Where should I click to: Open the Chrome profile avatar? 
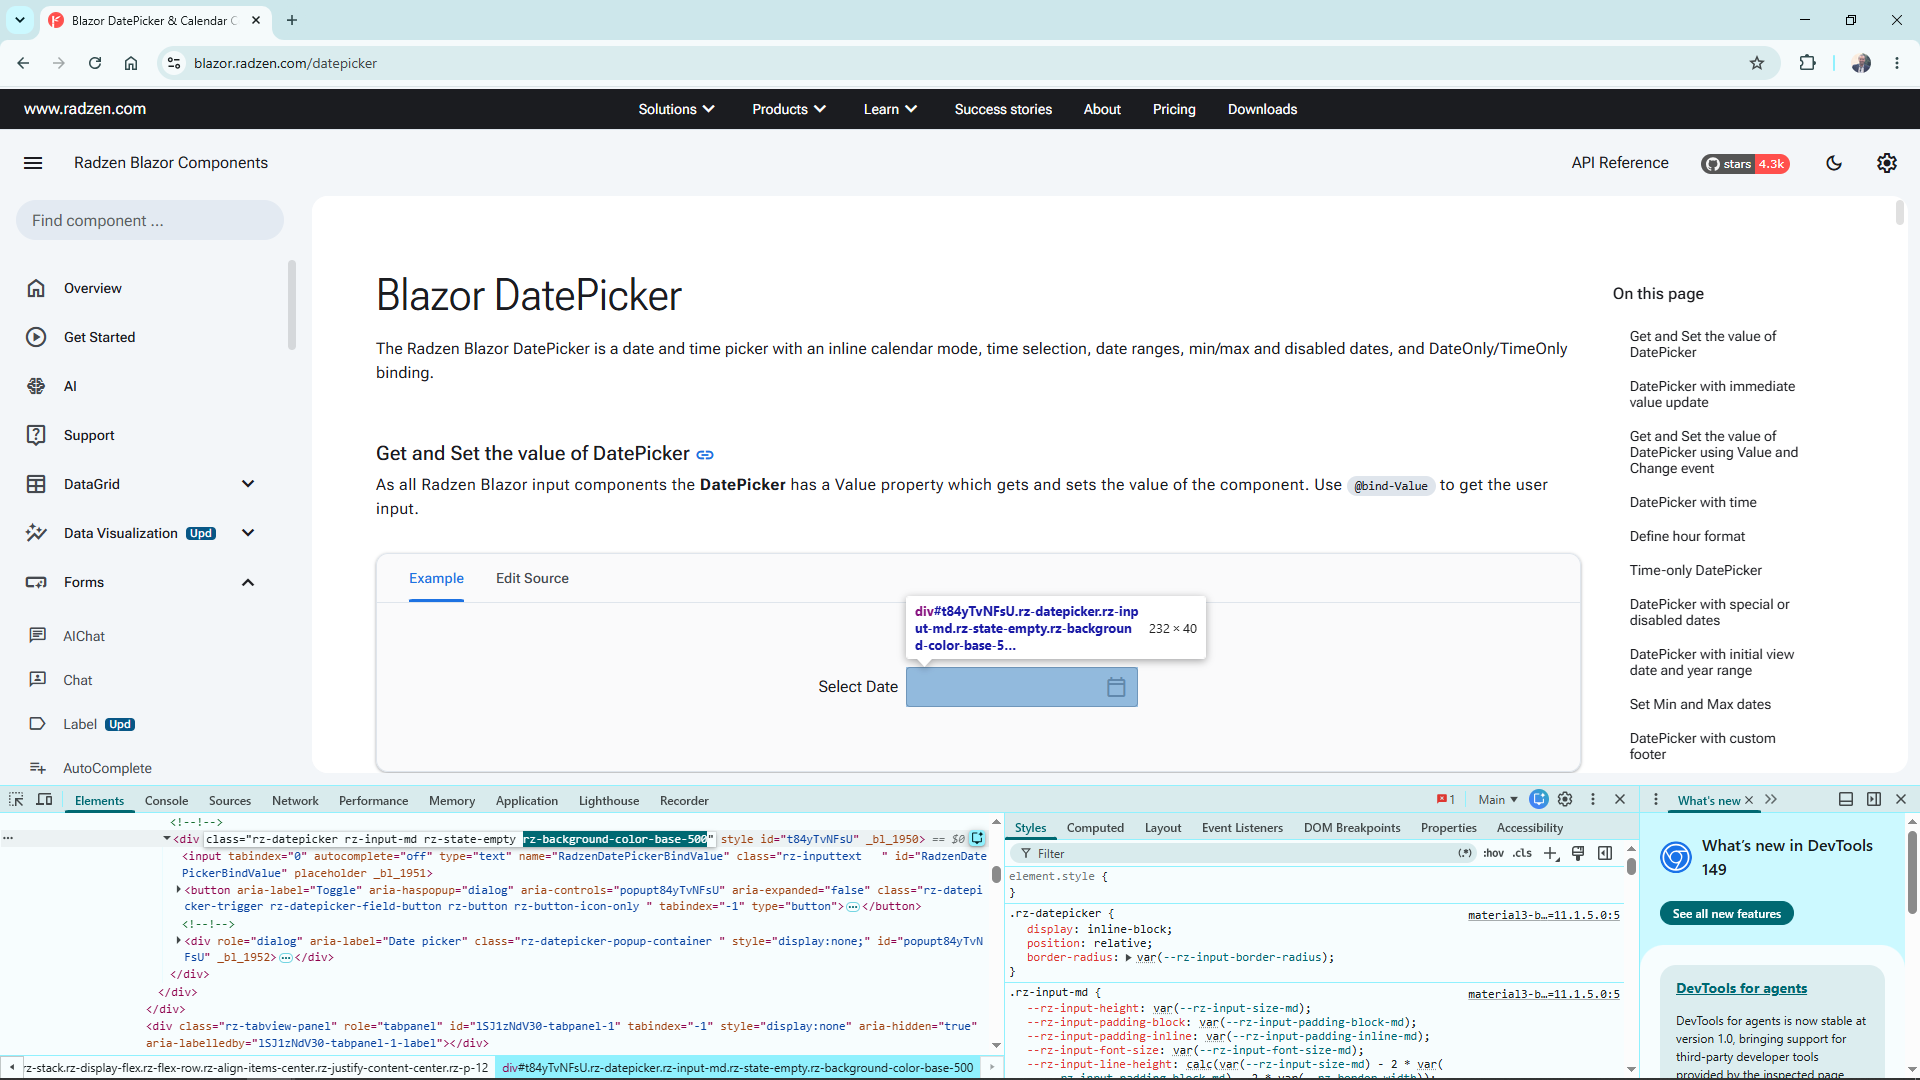tap(1861, 63)
